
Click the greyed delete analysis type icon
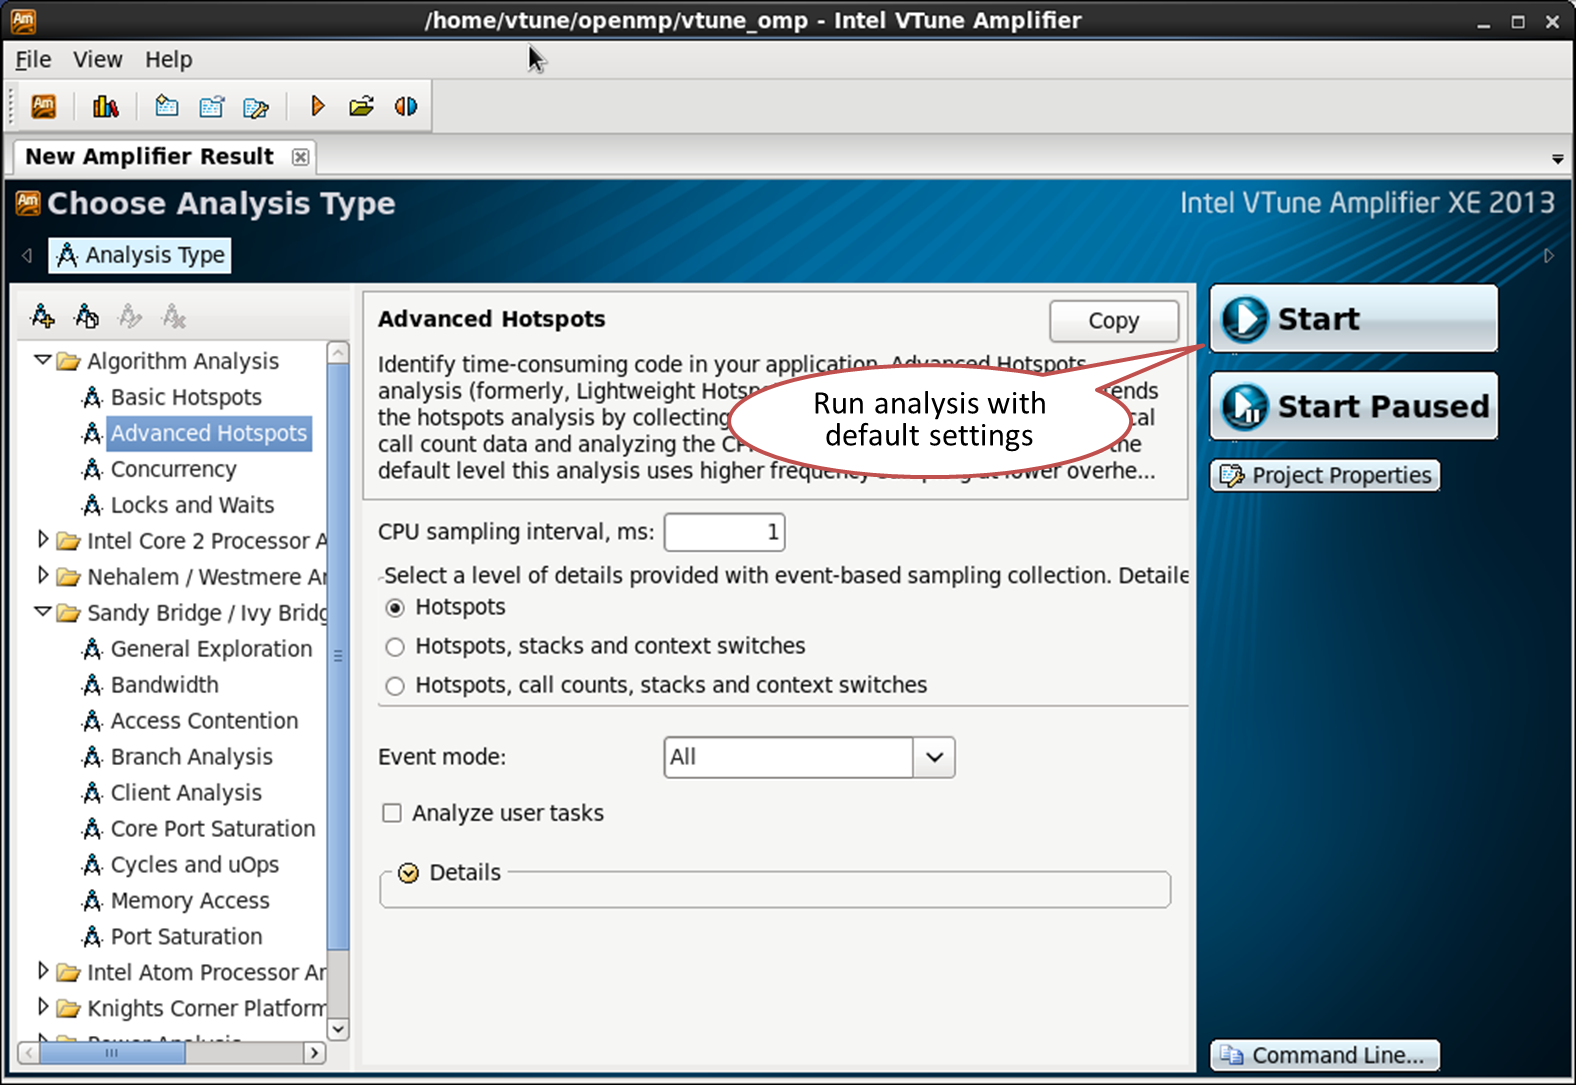[x=174, y=317]
